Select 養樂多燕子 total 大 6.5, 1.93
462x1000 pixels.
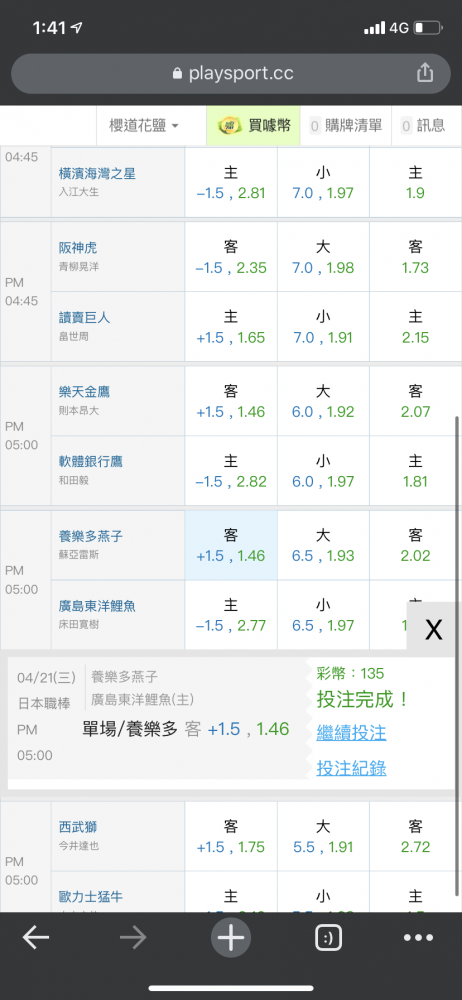pyautogui.click(x=323, y=545)
